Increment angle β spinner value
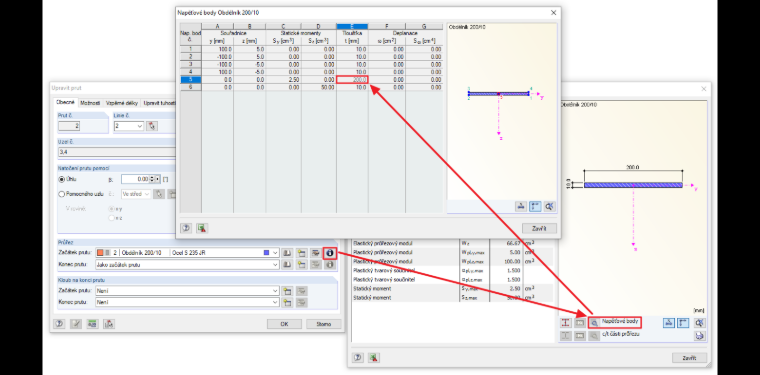 click(153, 177)
